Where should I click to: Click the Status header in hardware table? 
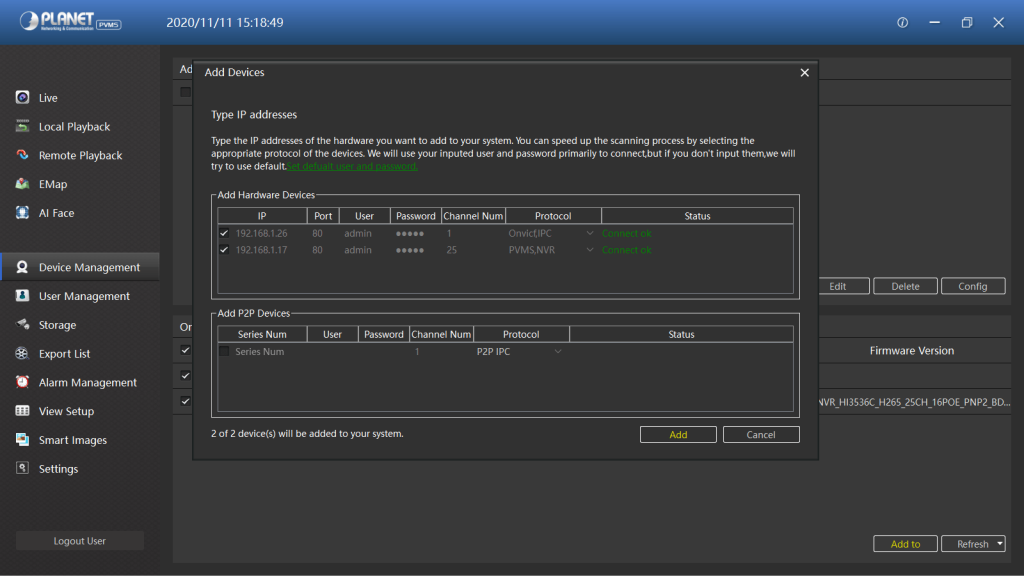point(697,216)
